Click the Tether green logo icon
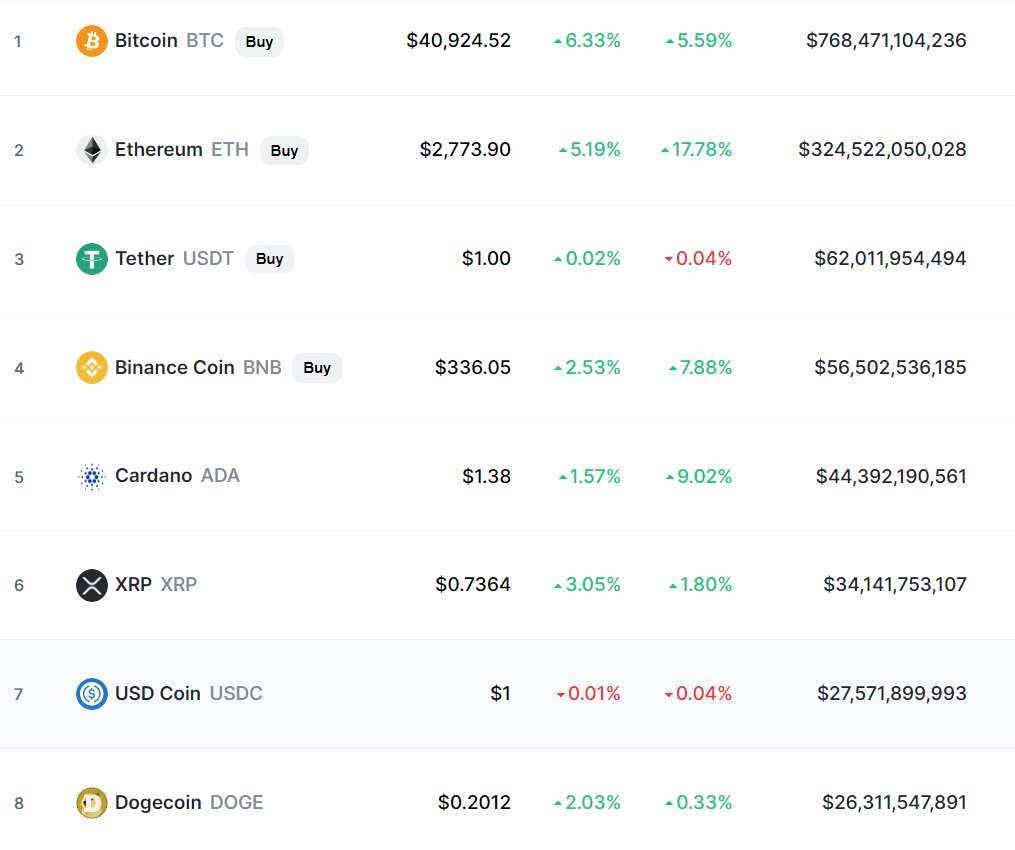The image size is (1015, 850). point(92,259)
